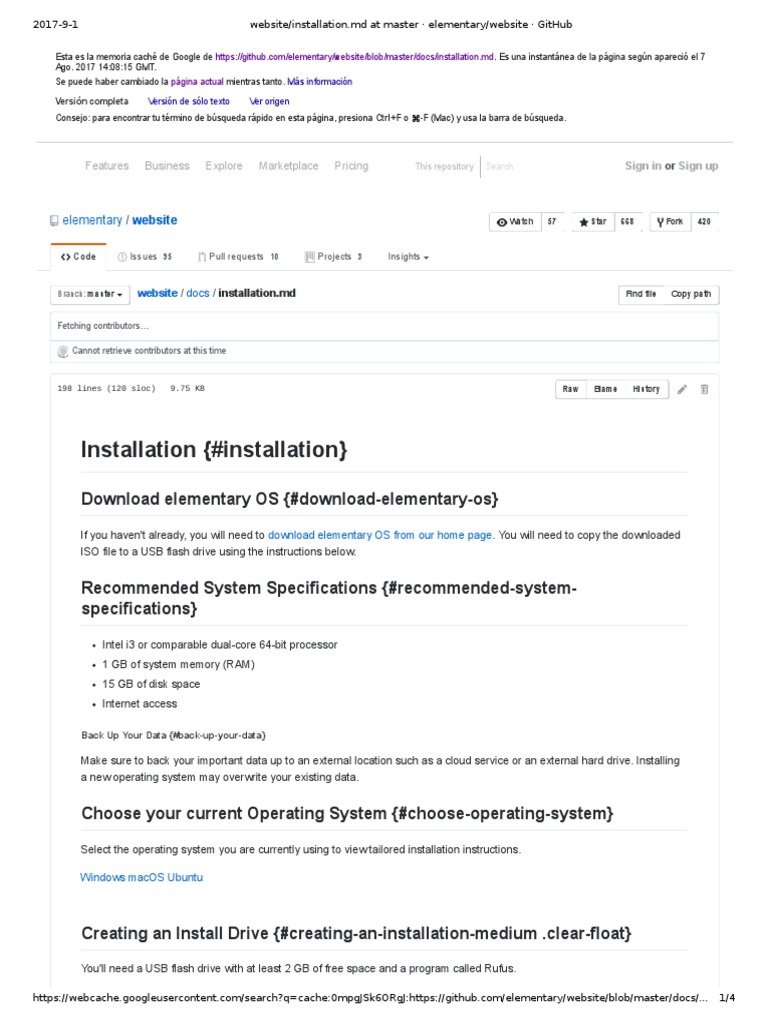
Task: Open the página actual link
Action: [197, 82]
